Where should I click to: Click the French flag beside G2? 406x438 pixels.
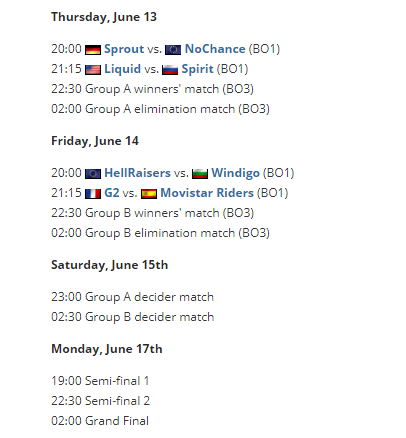93,194
